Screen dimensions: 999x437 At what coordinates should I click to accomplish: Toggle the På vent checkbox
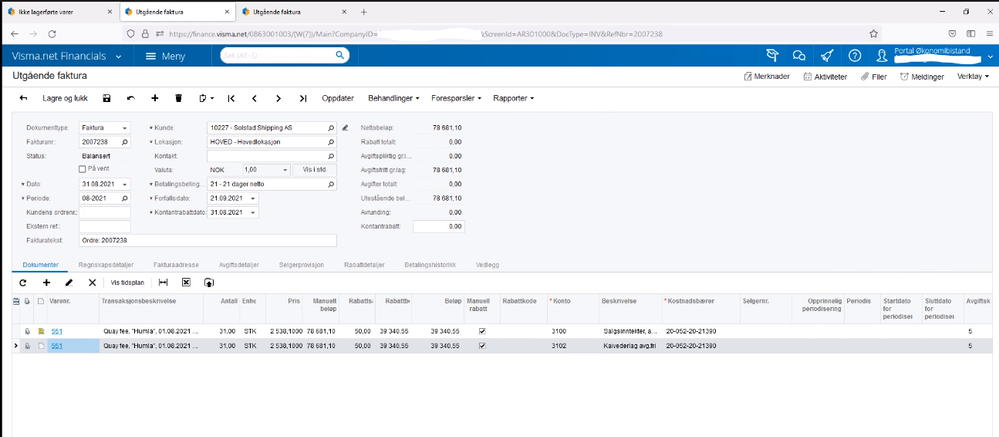click(82, 169)
